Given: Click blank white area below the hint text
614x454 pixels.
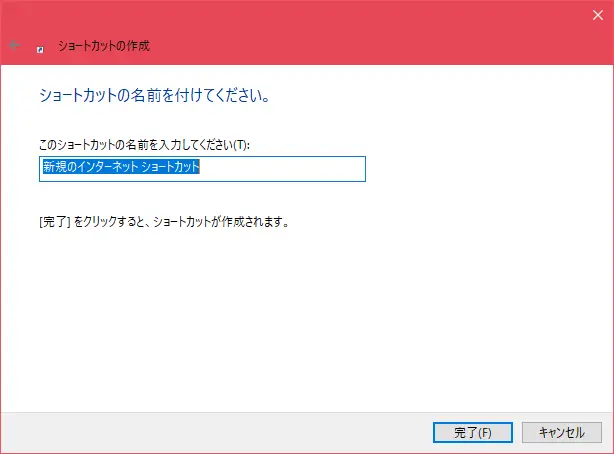Looking at the screenshot, I should 300,320.
